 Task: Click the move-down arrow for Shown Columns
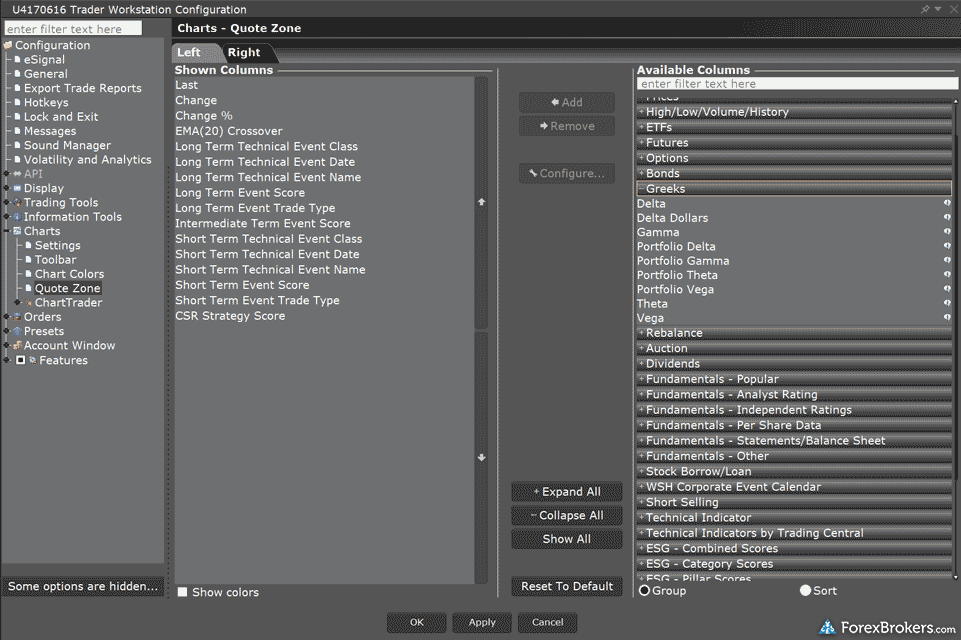click(482, 458)
